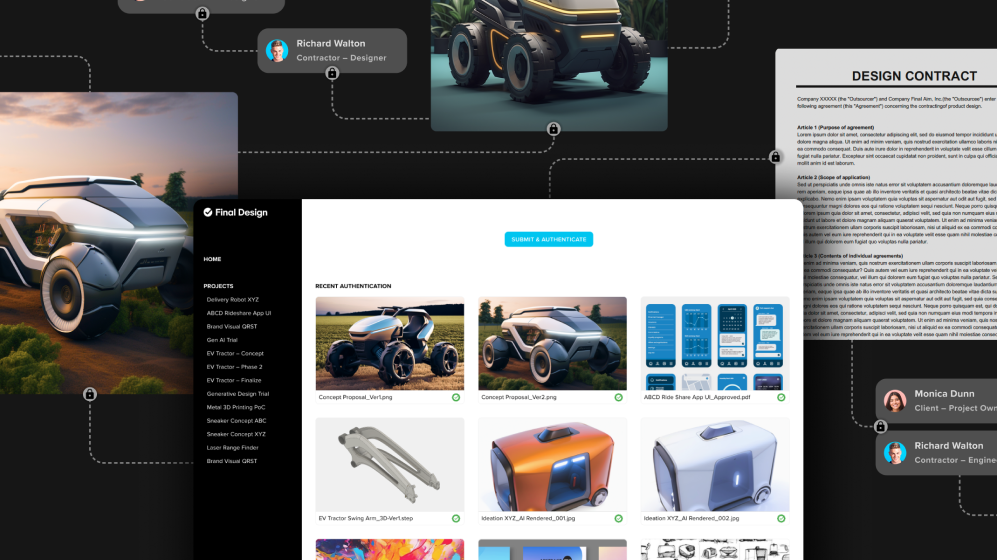Click lock icon below the dark tractor image
The image size is (997, 560).
(x=554, y=129)
